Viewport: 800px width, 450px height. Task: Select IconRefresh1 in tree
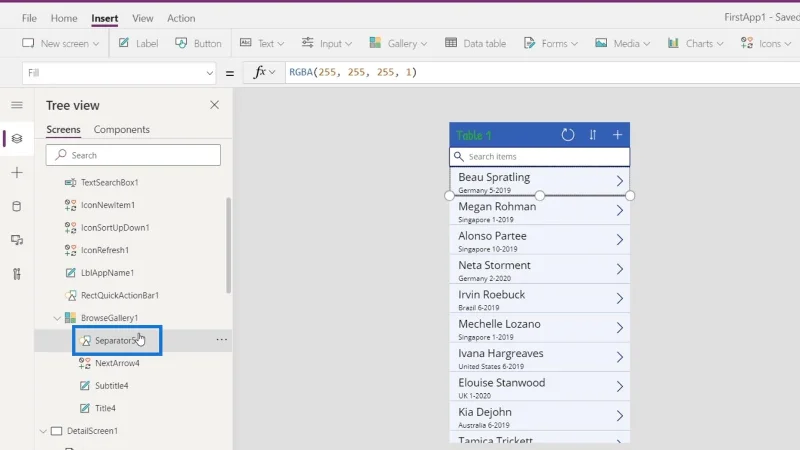[x=105, y=250]
